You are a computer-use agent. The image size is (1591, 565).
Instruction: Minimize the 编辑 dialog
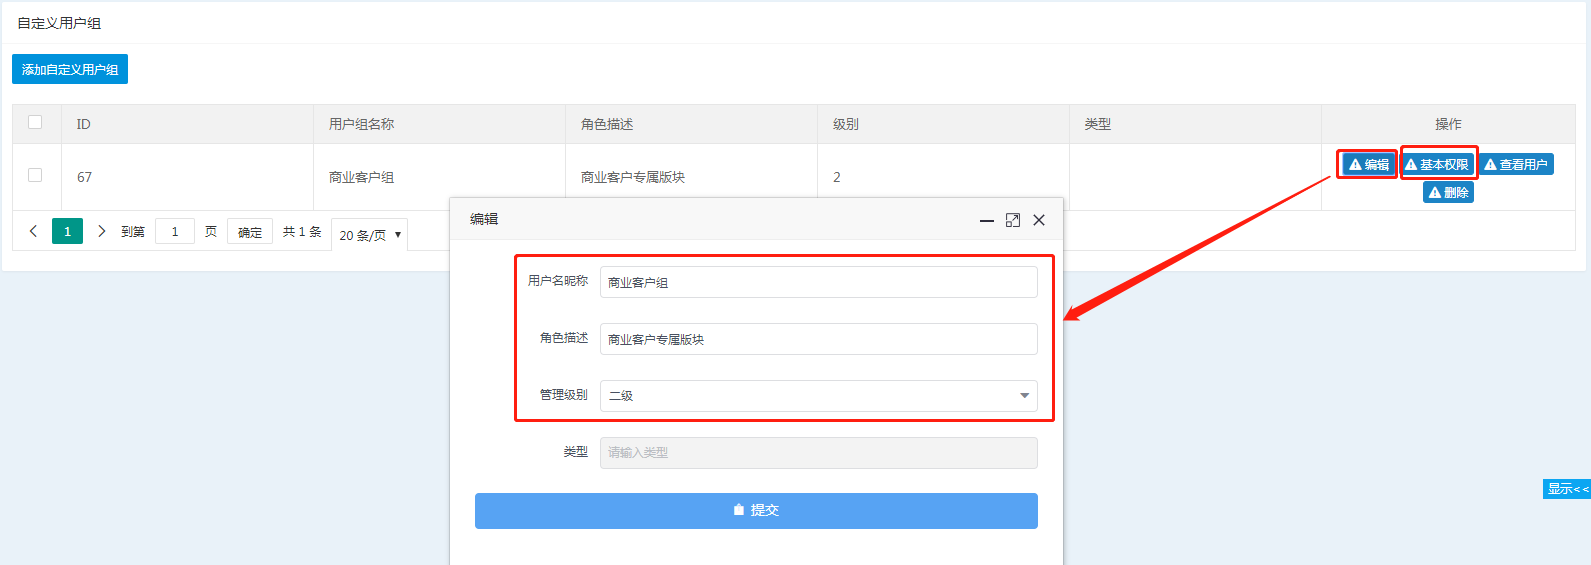(986, 220)
